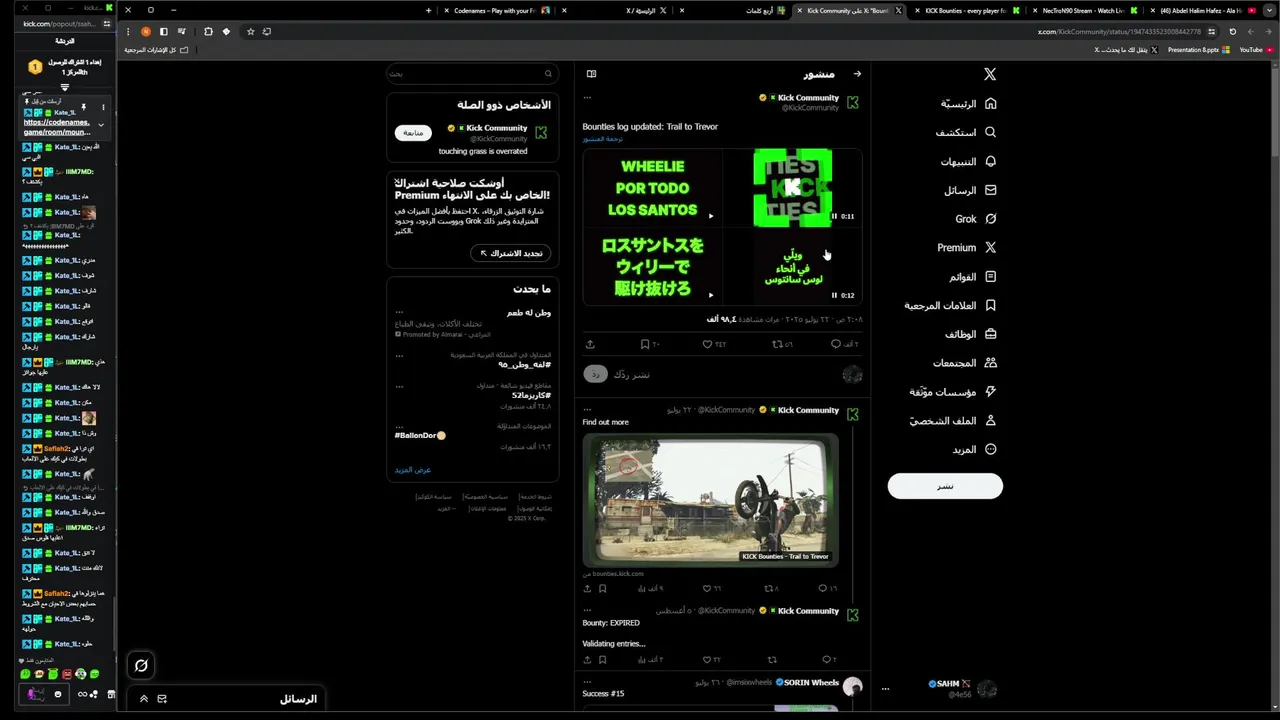Click the X logo at the top of the sidebar

tap(990, 74)
